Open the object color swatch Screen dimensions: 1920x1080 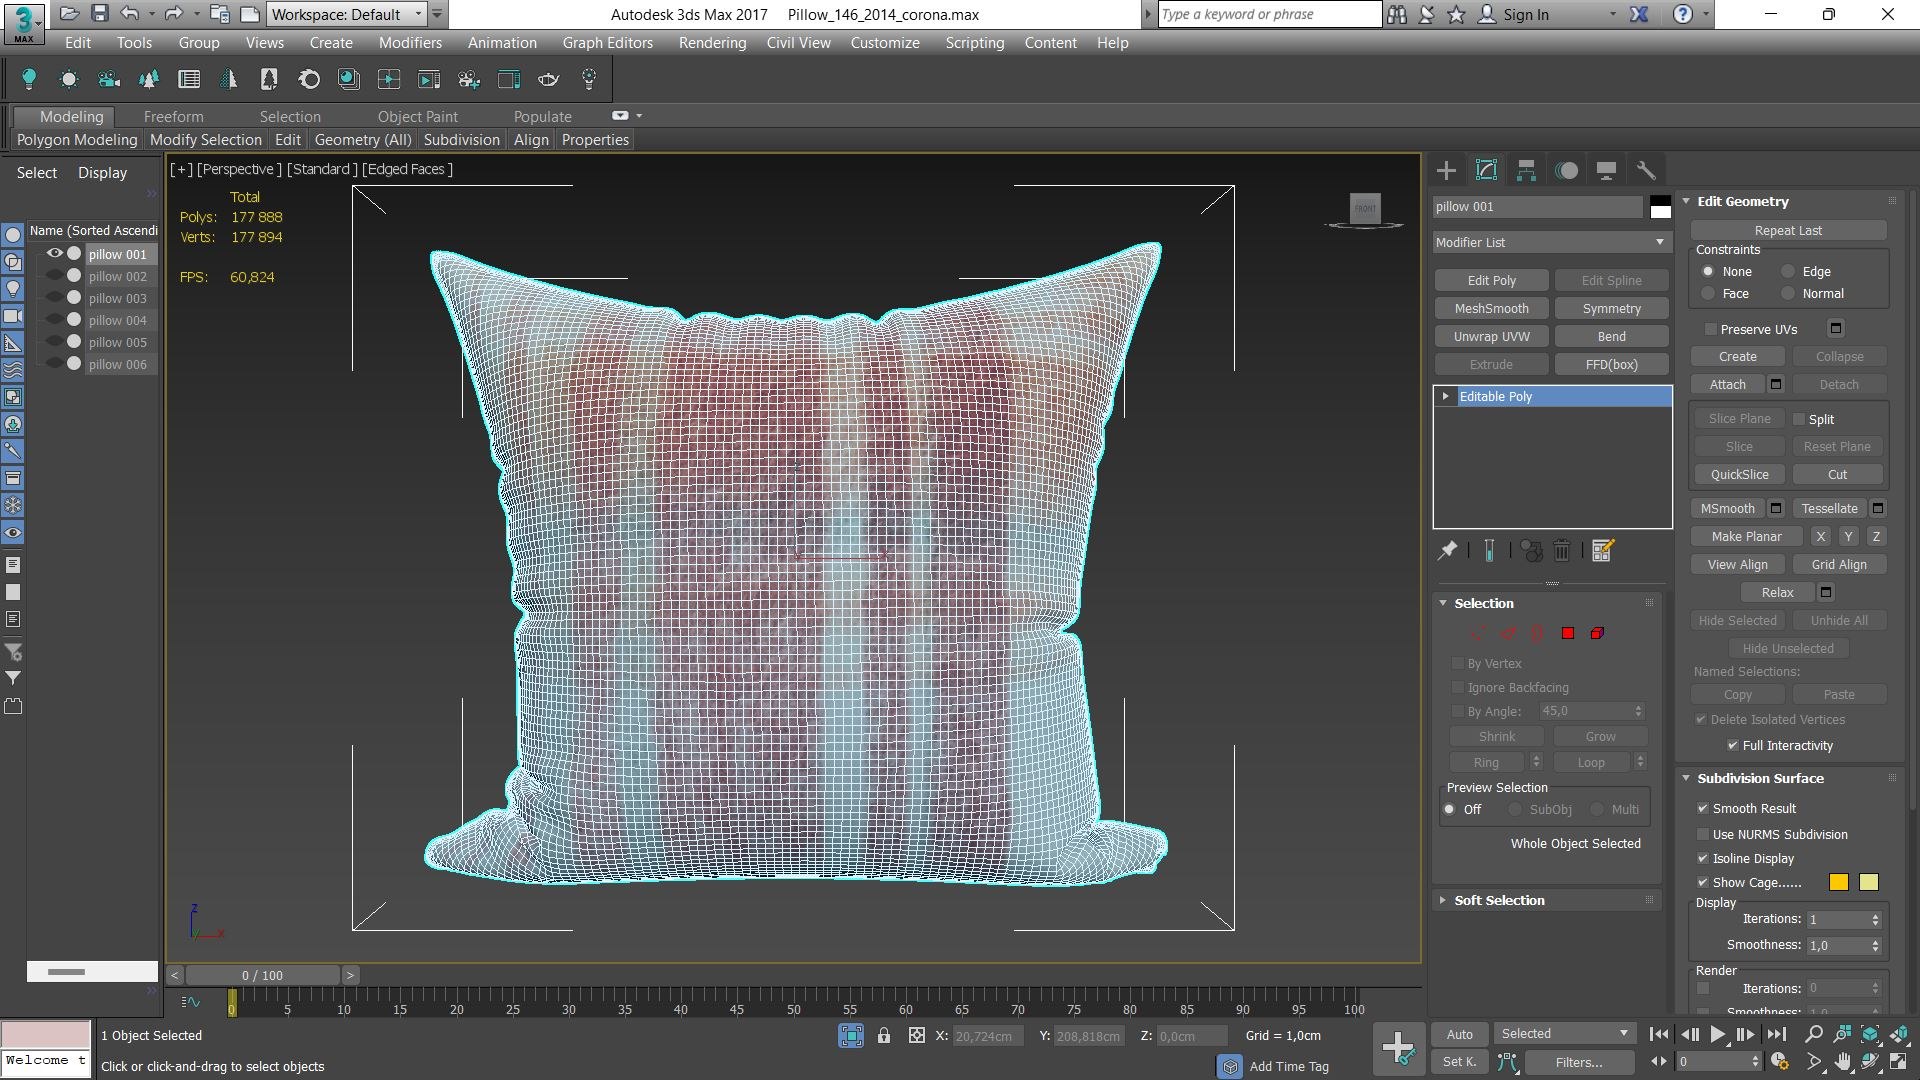point(1660,207)
